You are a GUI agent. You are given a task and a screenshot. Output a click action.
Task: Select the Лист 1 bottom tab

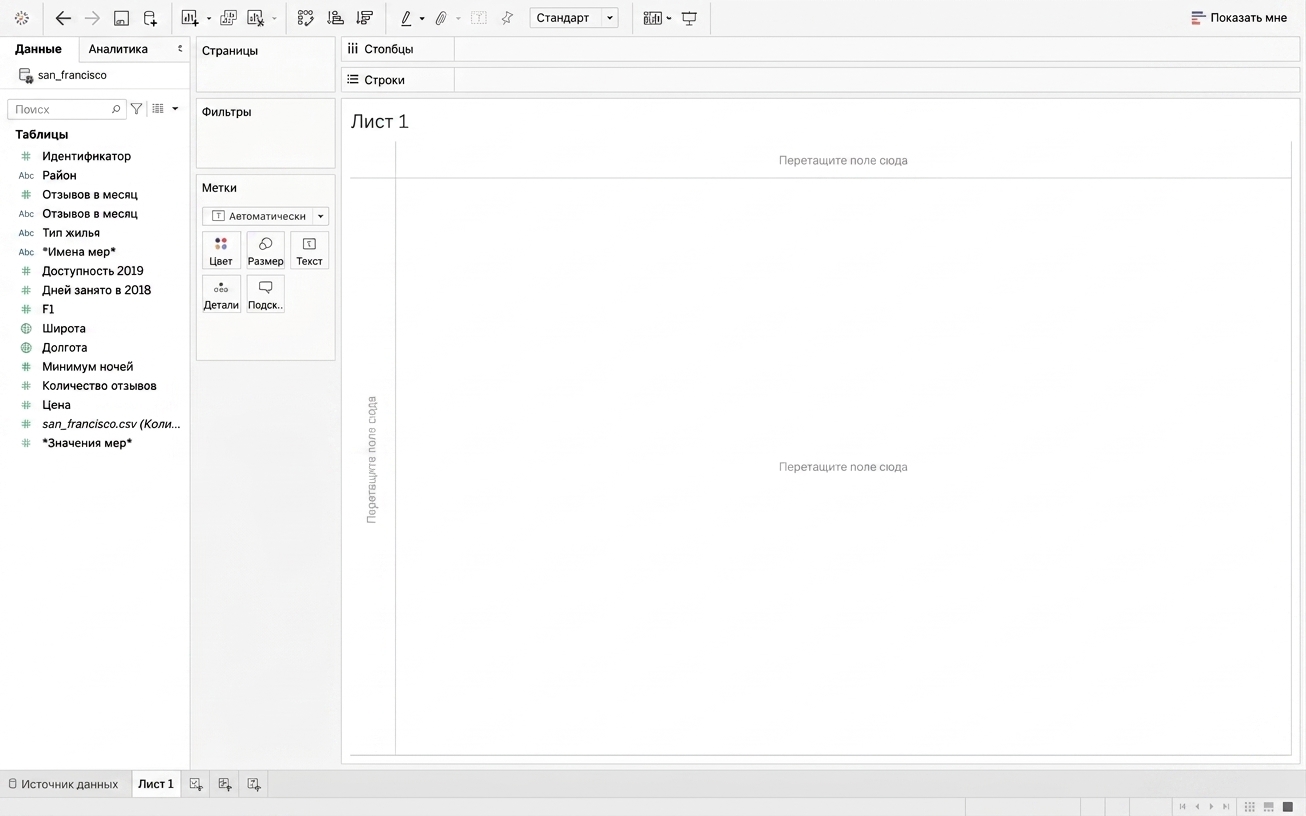coord(156,784)
